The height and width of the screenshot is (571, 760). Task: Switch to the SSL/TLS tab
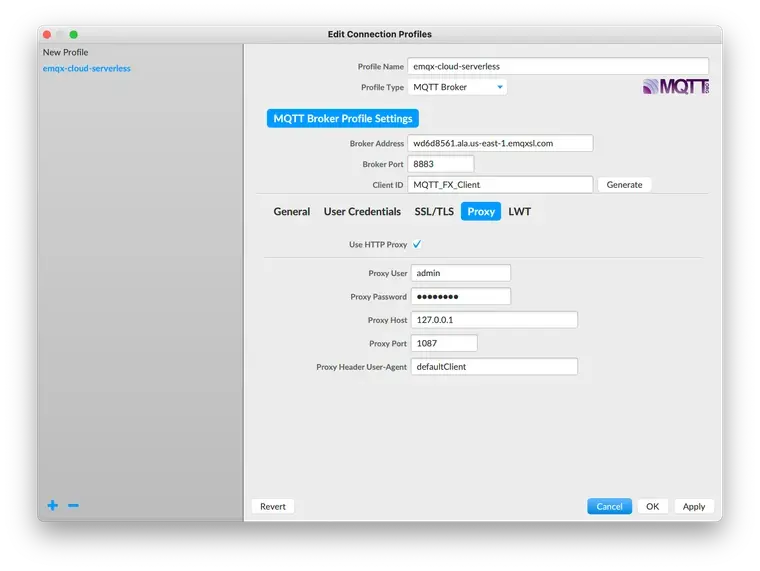(x=434, y=211)
